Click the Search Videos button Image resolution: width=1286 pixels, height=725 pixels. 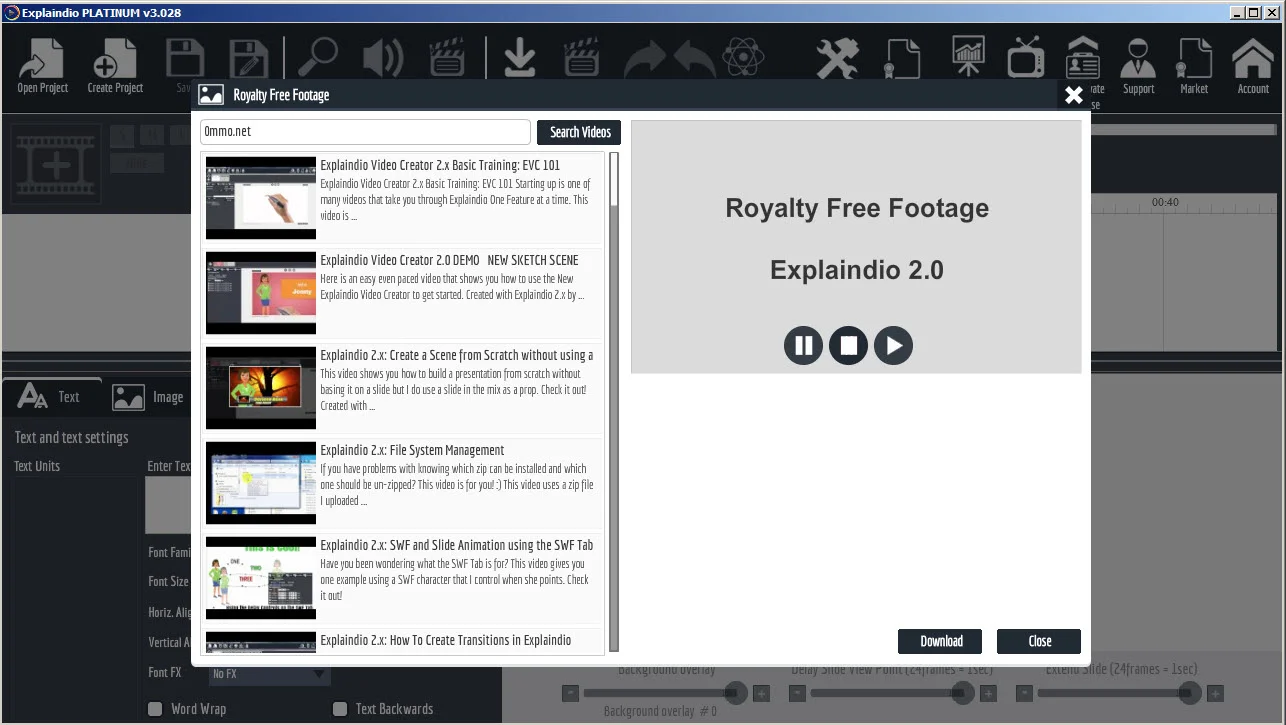579,132
